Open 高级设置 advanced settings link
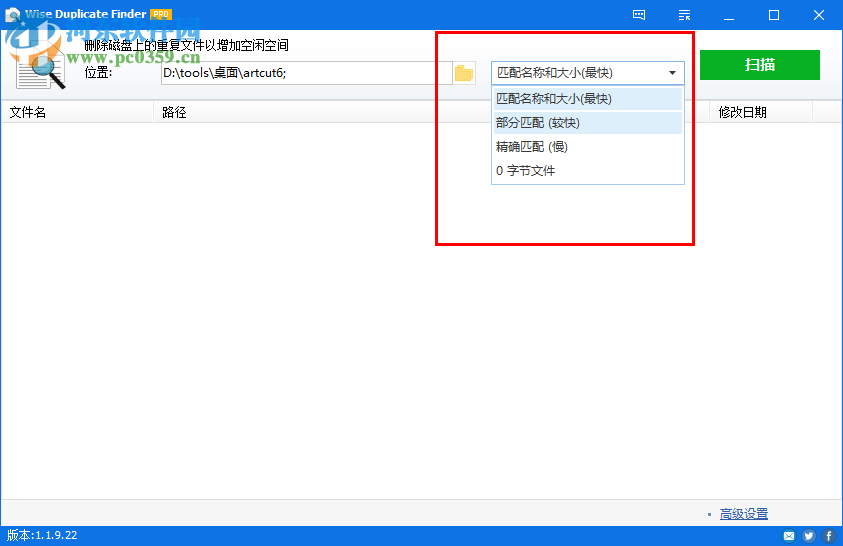The height and width of the screenshot is (546, 843). pos(744,514)
